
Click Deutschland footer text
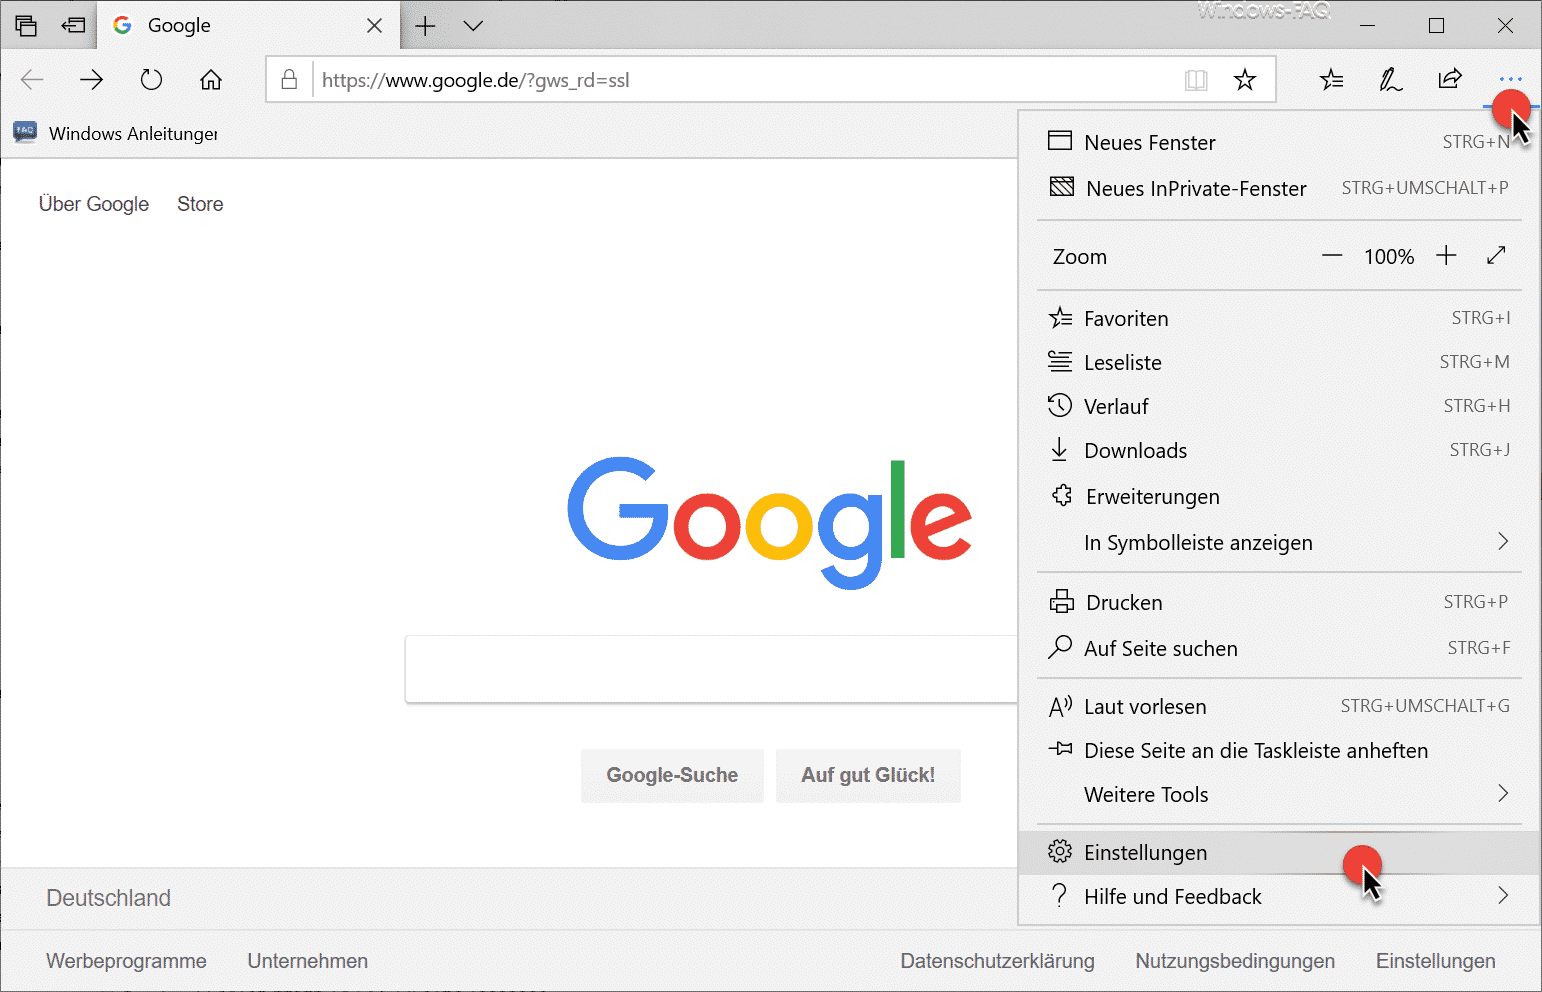pos(108,898)
